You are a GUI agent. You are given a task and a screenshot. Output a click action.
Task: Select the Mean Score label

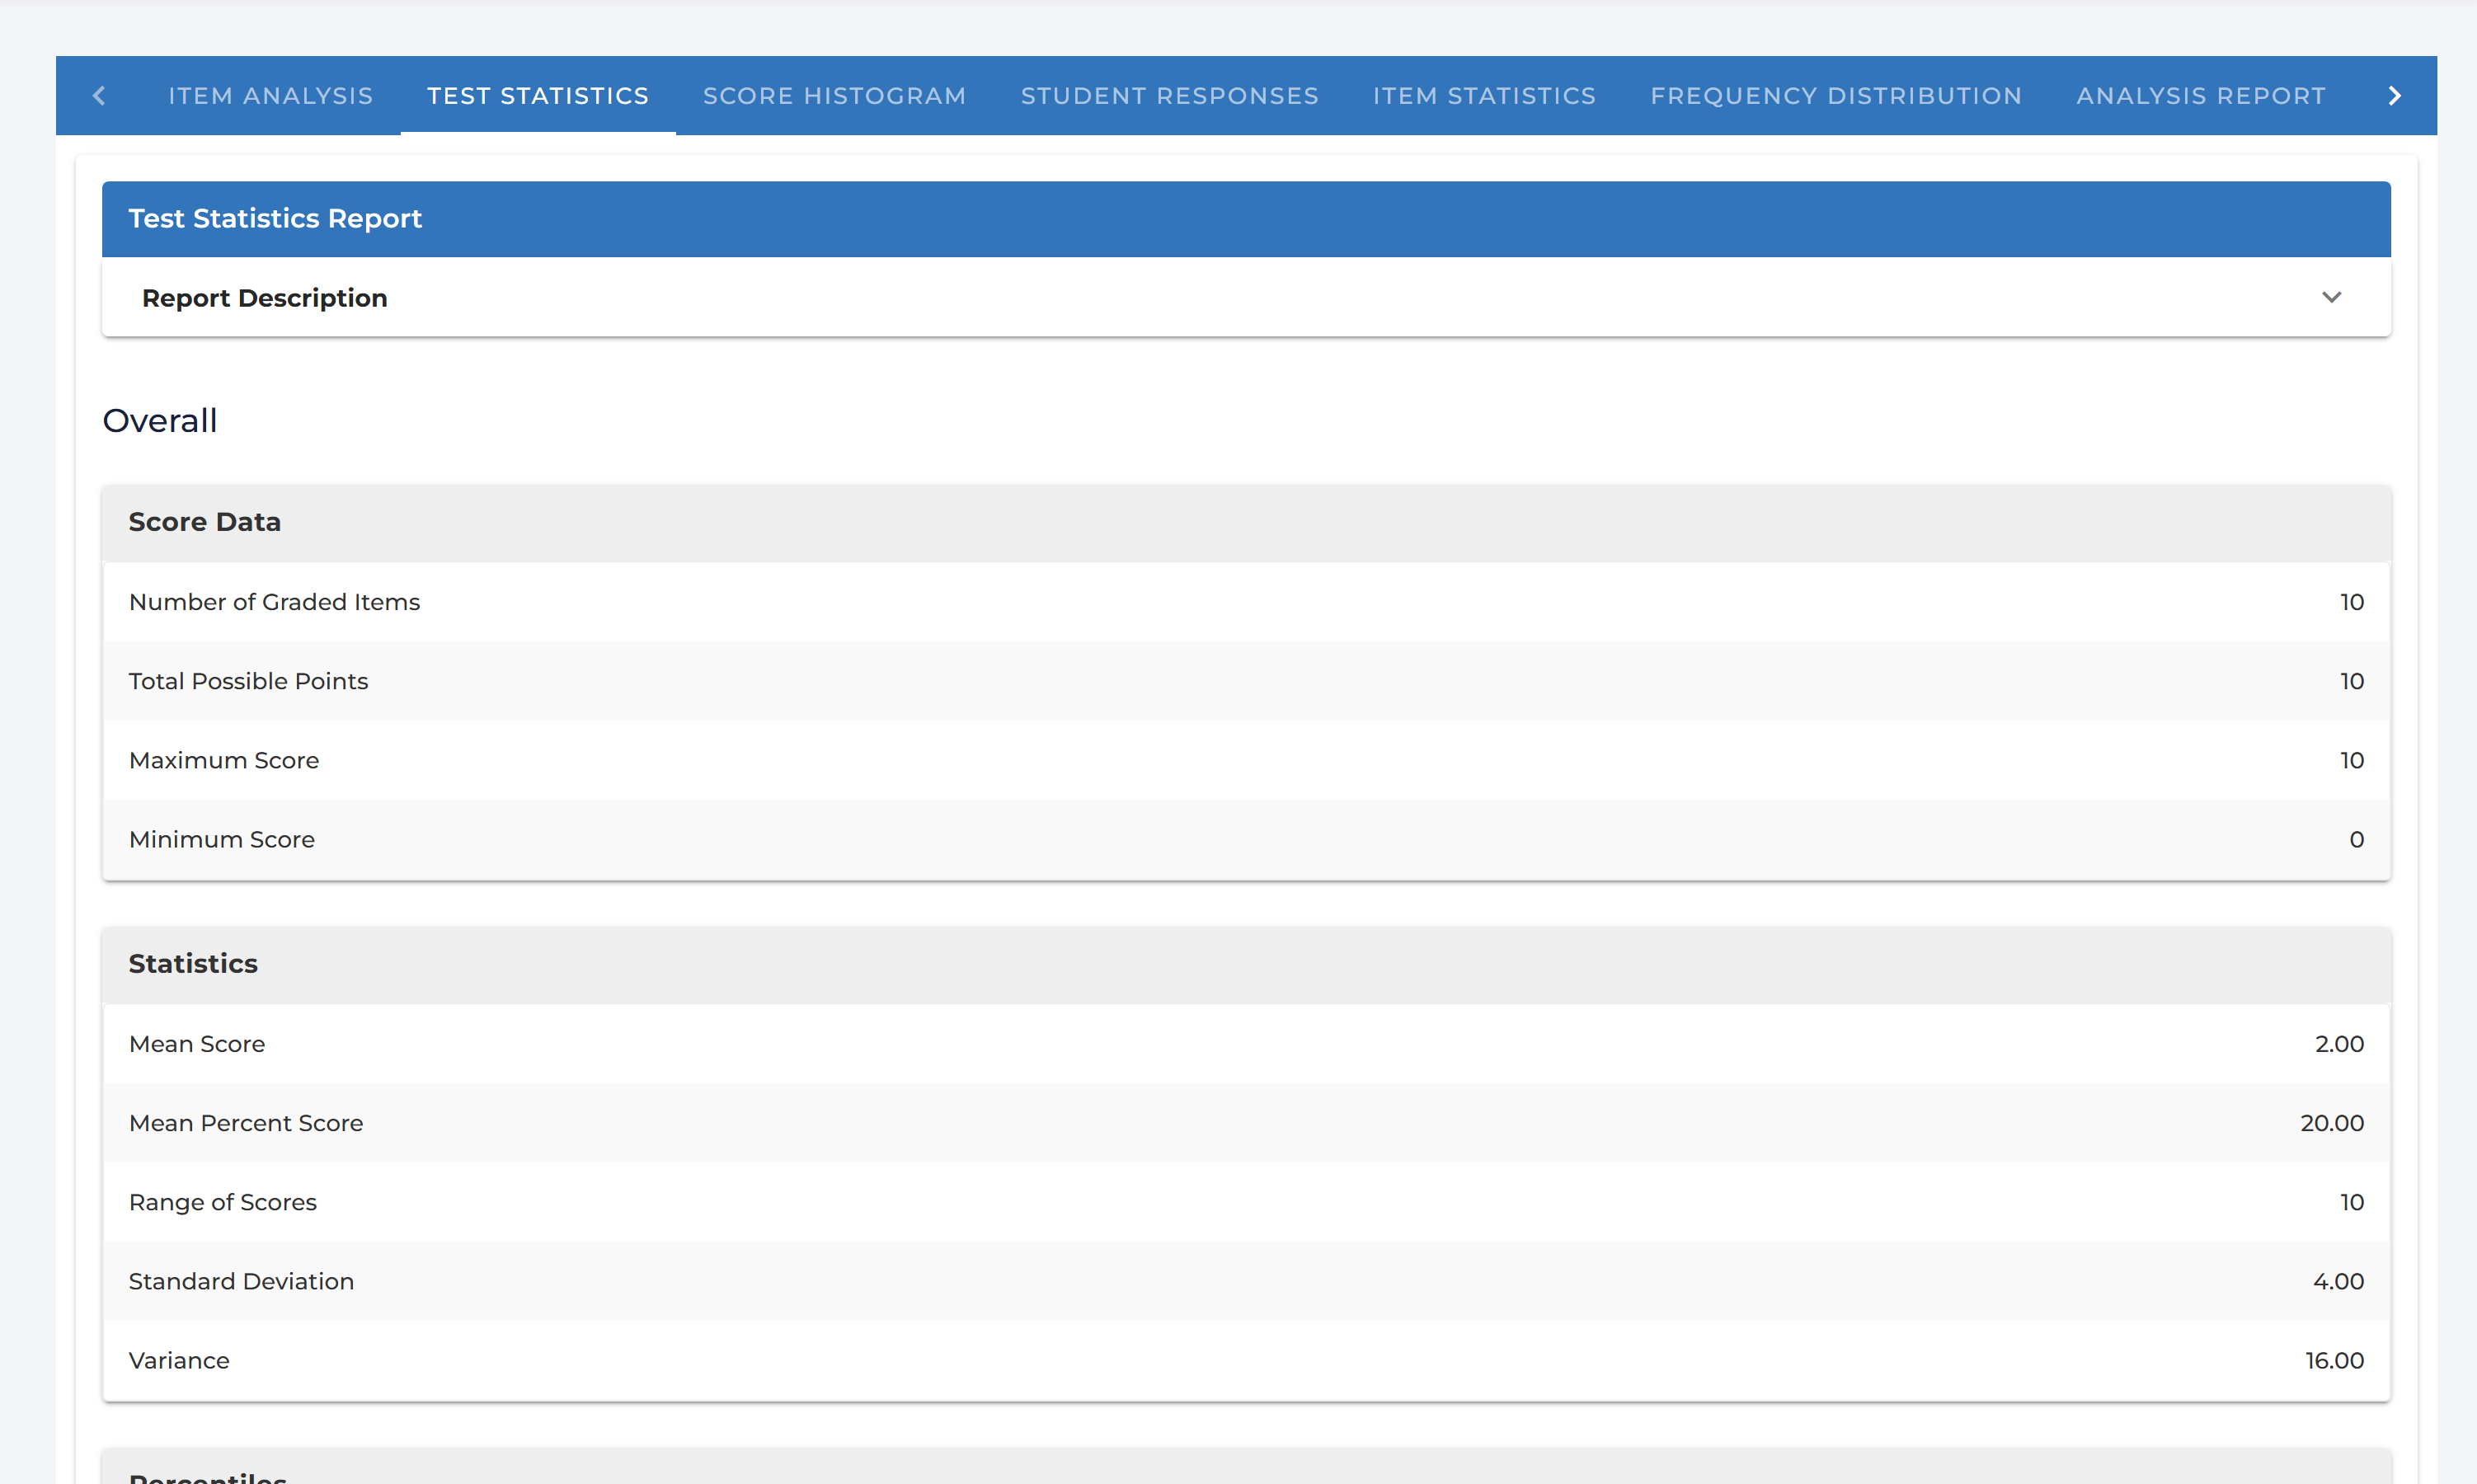click(197, 1044)
